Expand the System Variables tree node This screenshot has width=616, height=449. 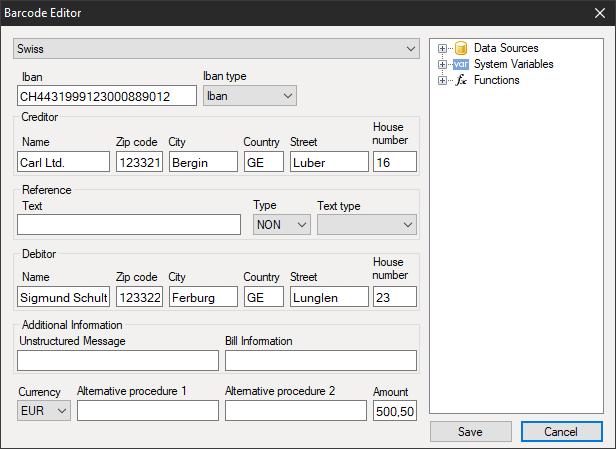[x=443, y=64]
